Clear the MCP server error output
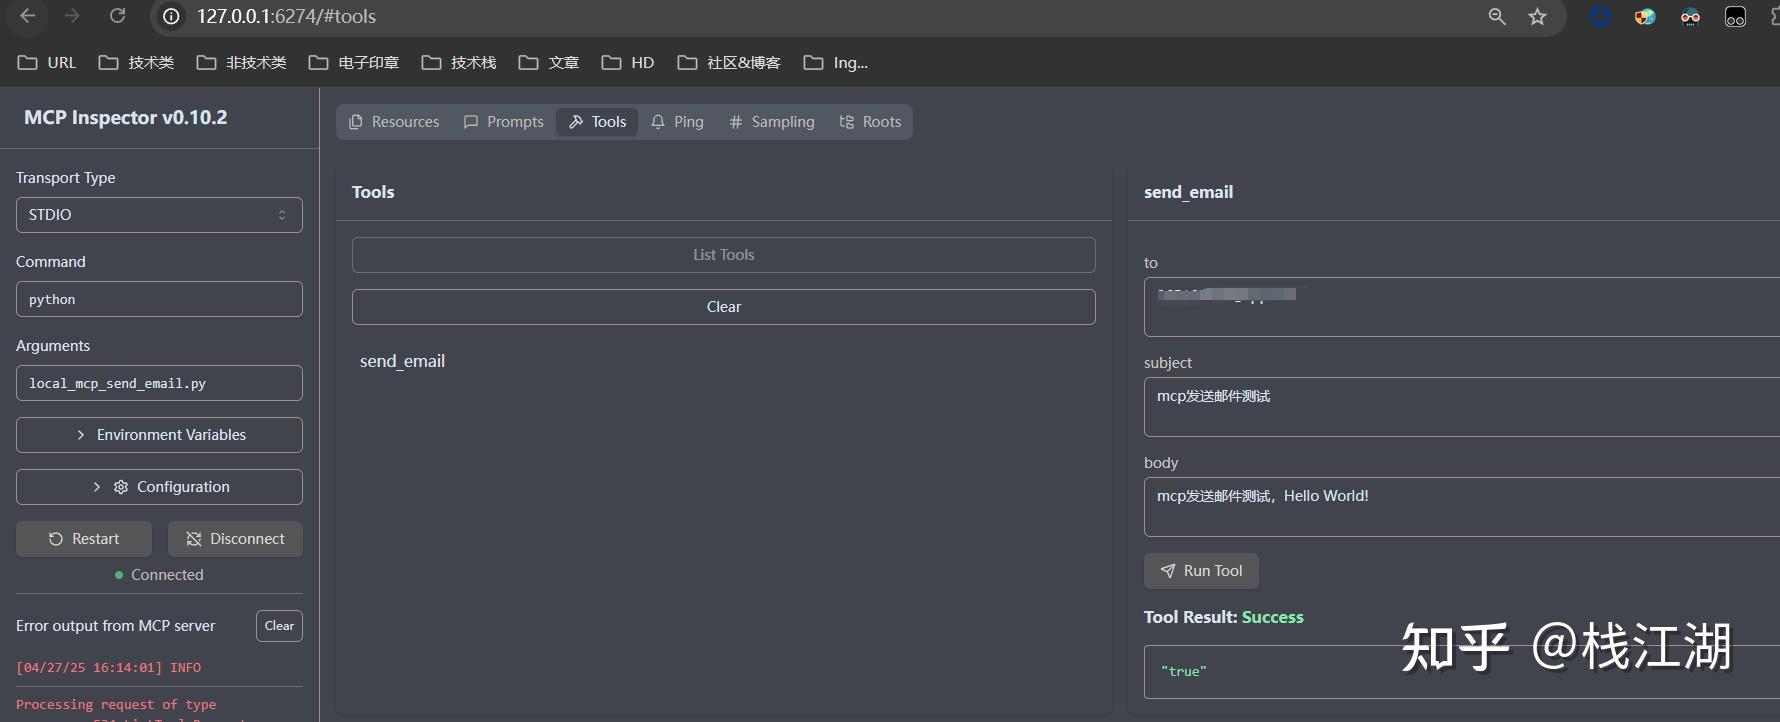Screen dimensions: 1780x722 click(x=279, y=626)
